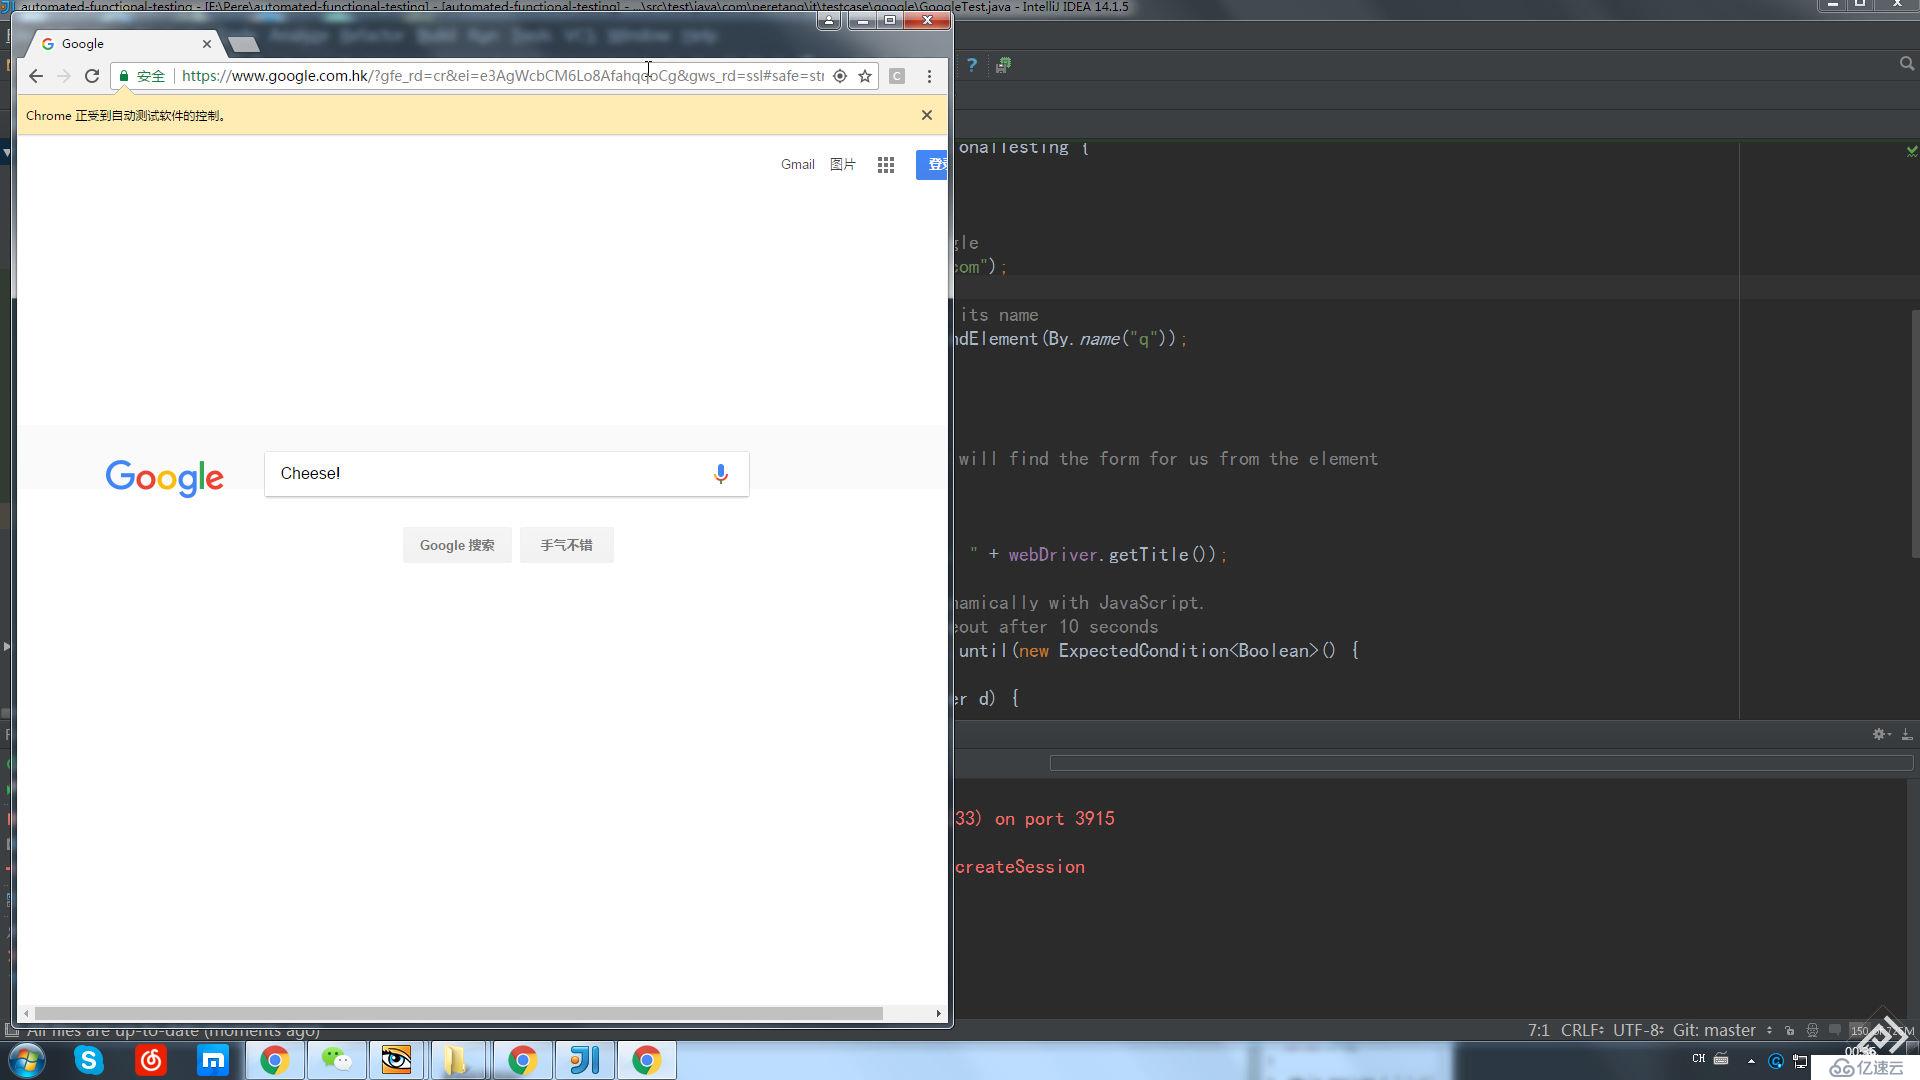Screen dimensions: 1920x1080
Task: Start voice search with microphone
Action: point(720,474)
